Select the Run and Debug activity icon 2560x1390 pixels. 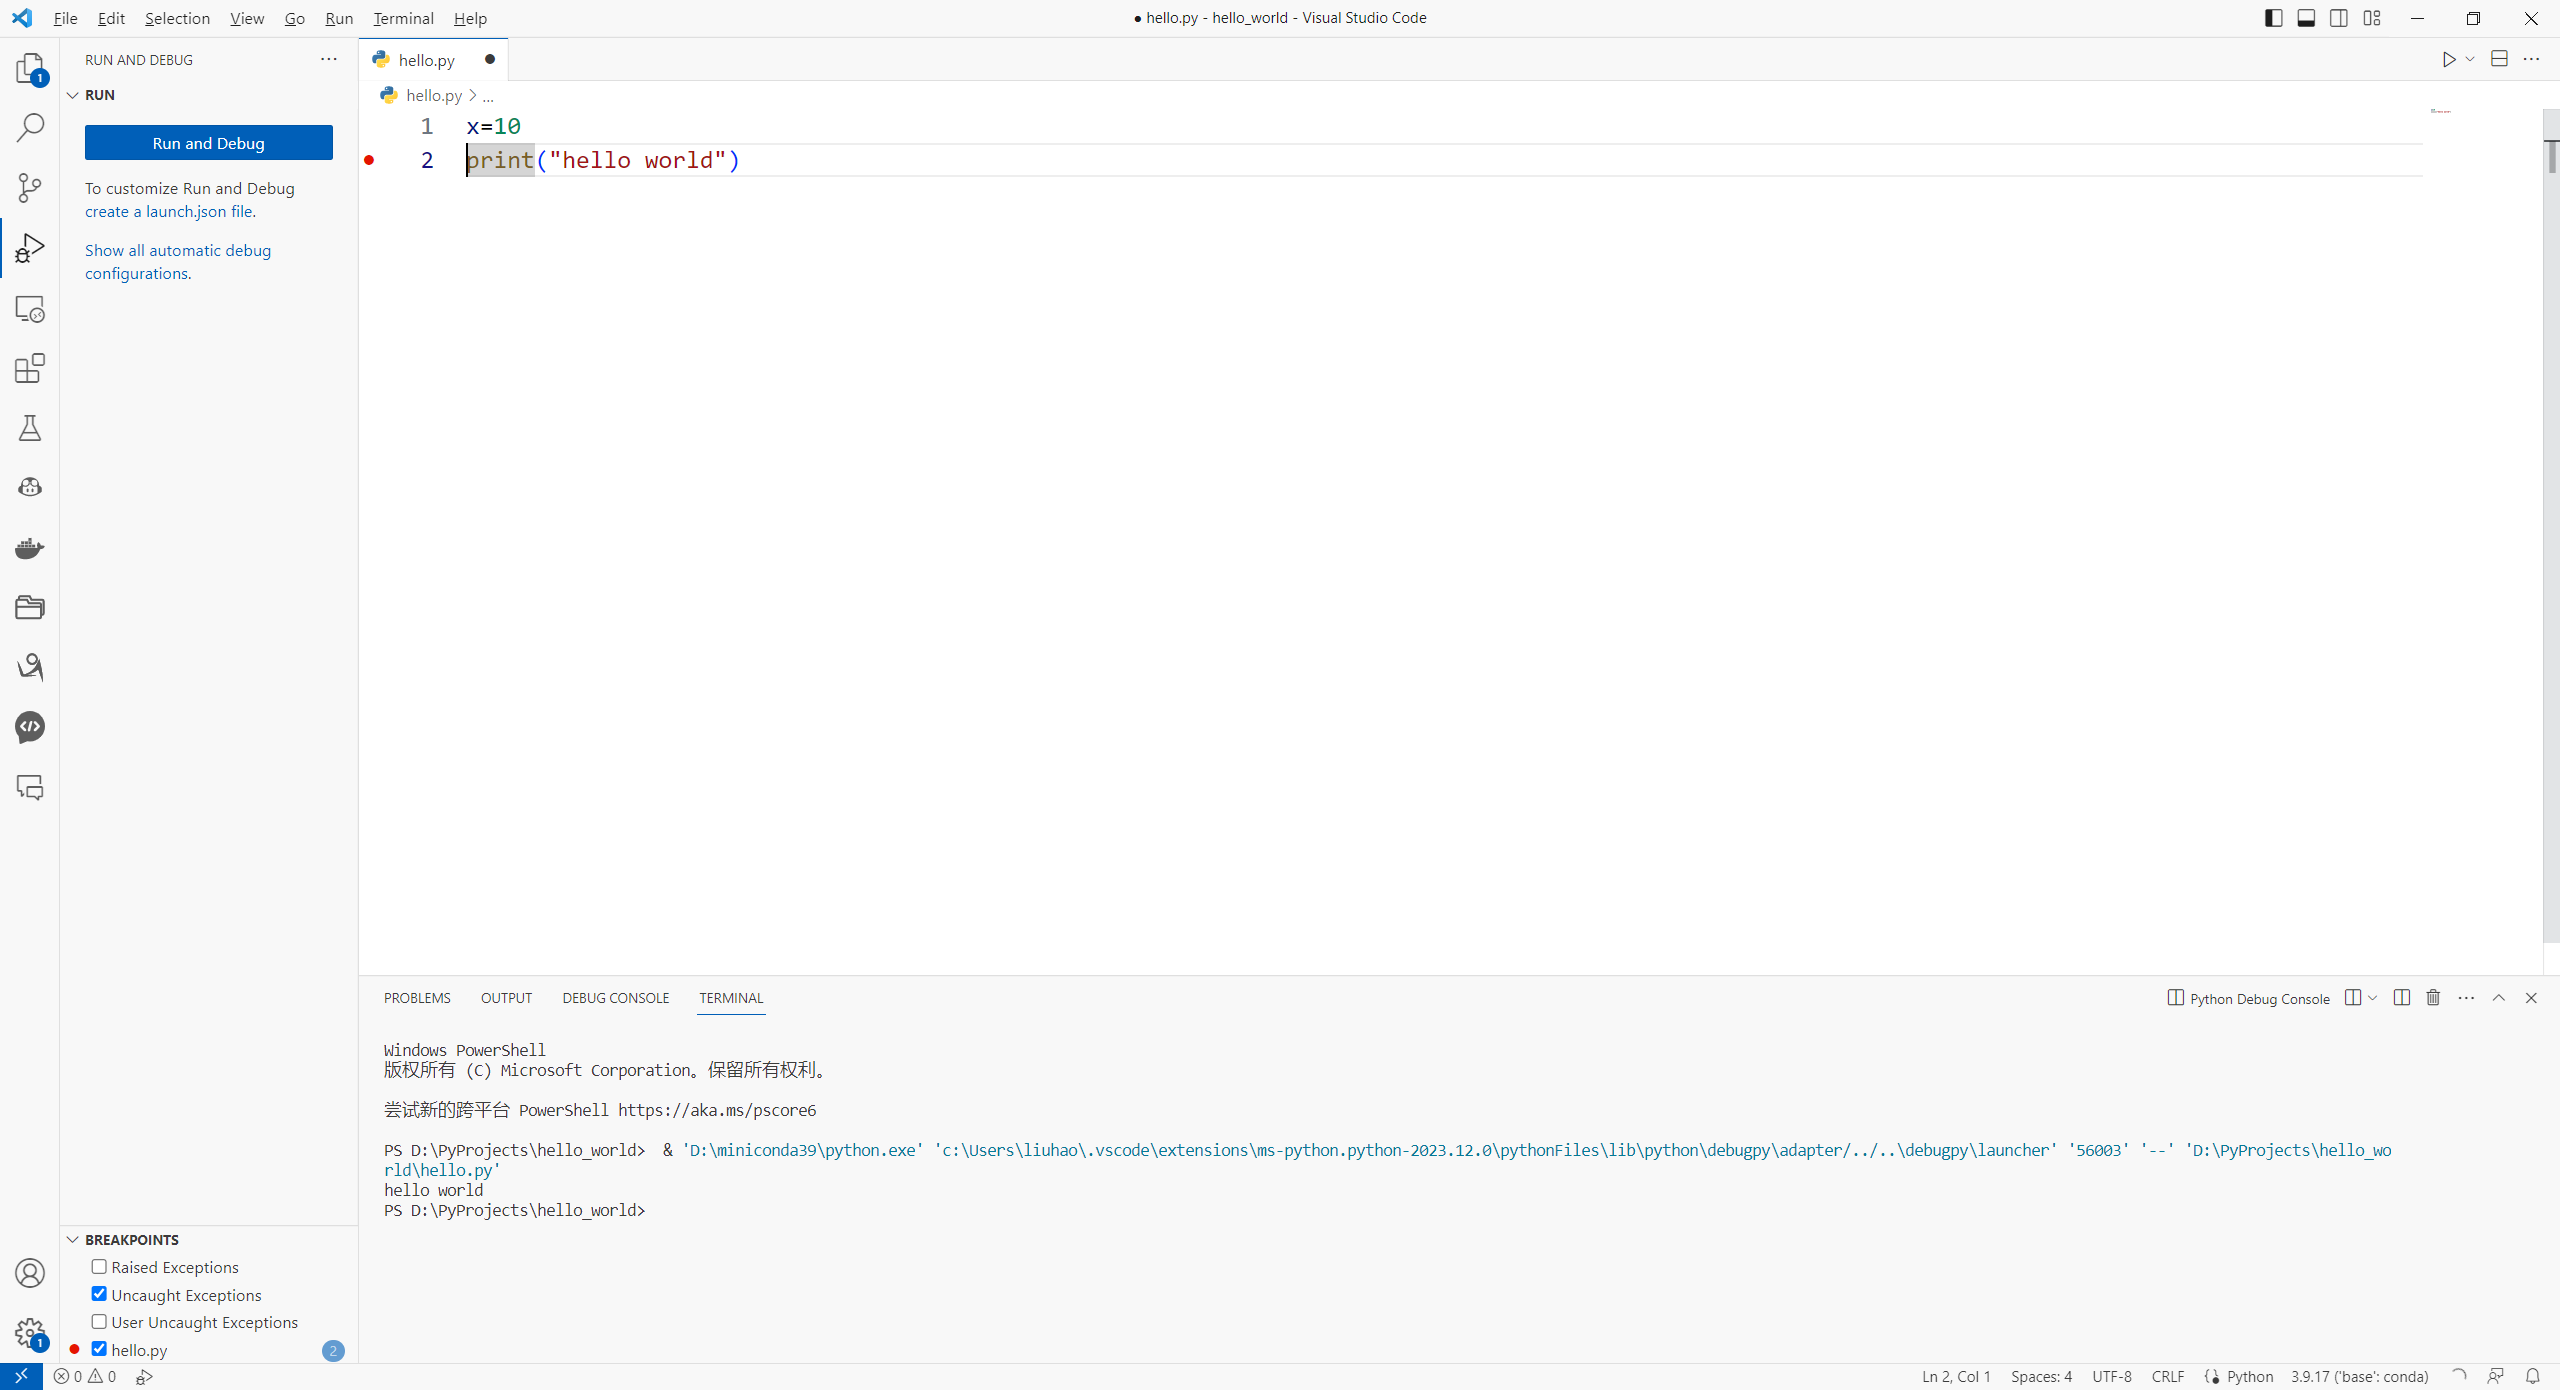click(30, 248)
